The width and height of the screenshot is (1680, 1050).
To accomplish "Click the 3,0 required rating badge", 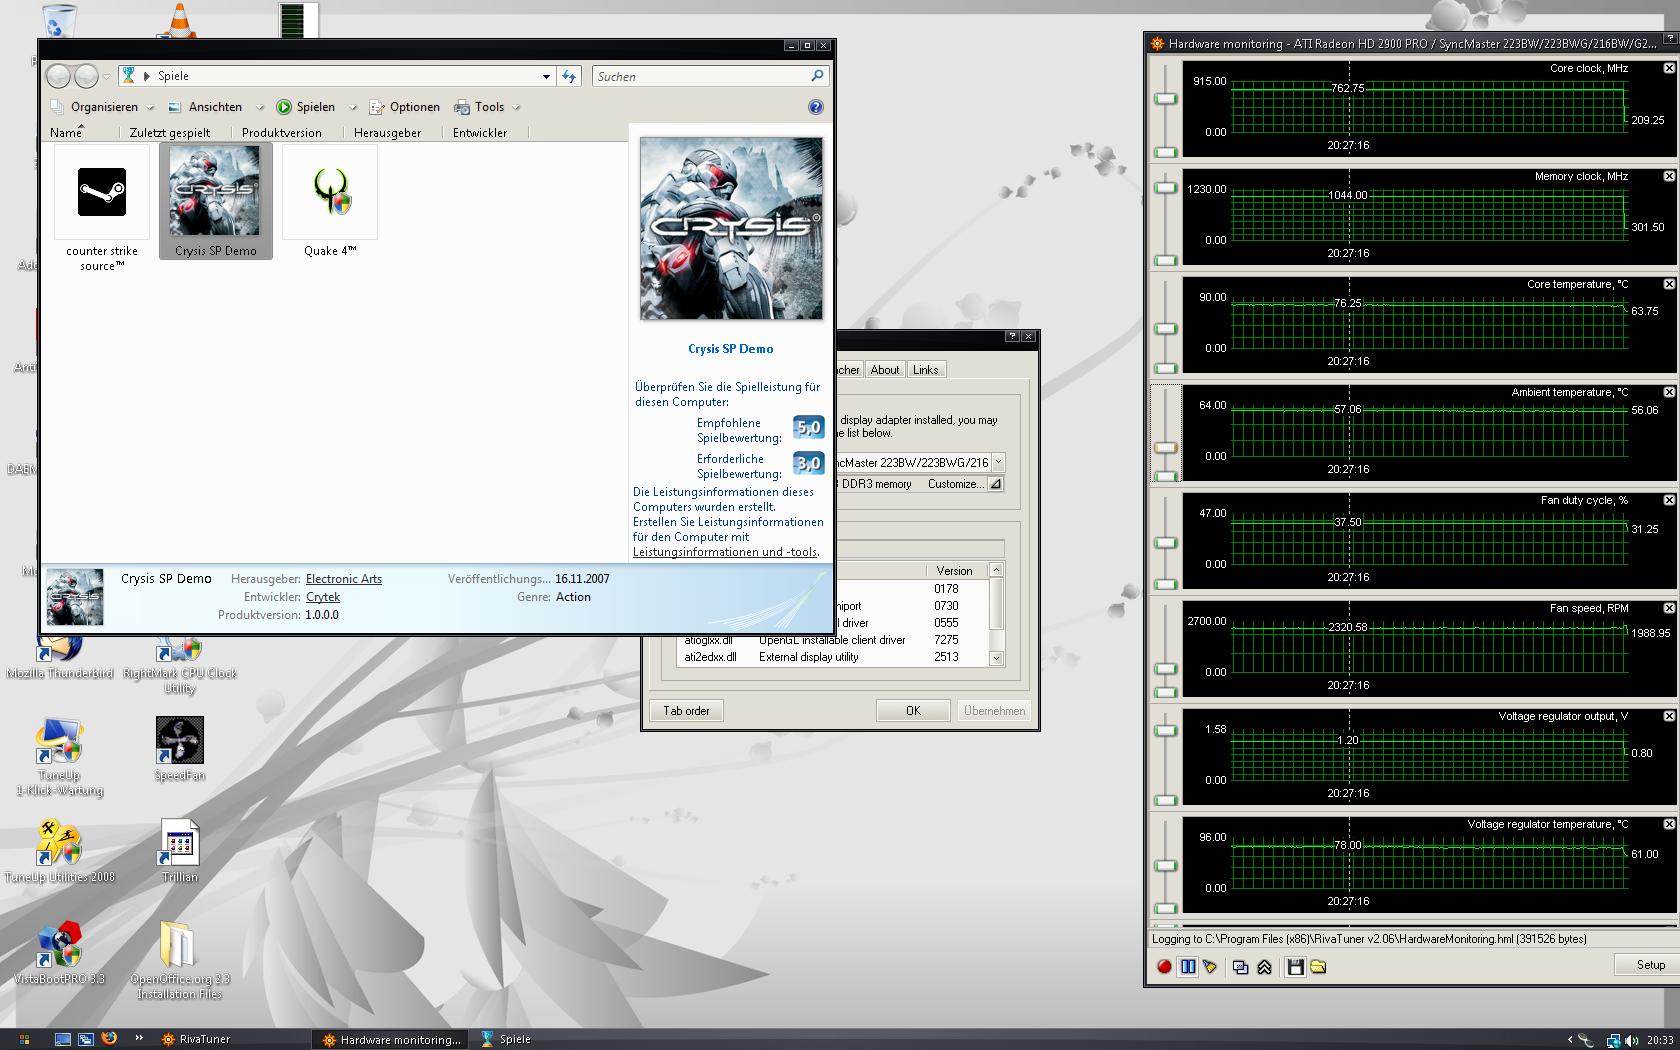I will pos(808,463).
